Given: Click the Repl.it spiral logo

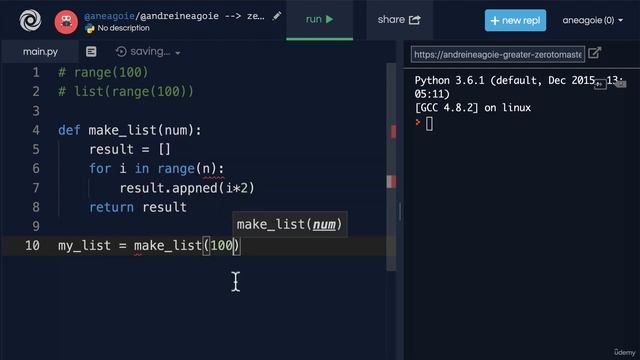Looking at the screenshot, I should (x=30, y=20).
